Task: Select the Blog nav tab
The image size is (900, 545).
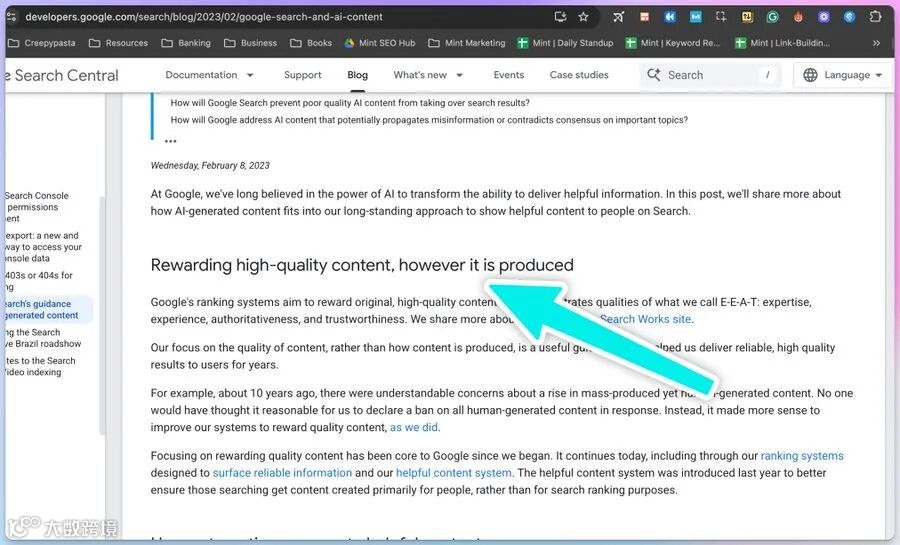Action: [357, 75]
